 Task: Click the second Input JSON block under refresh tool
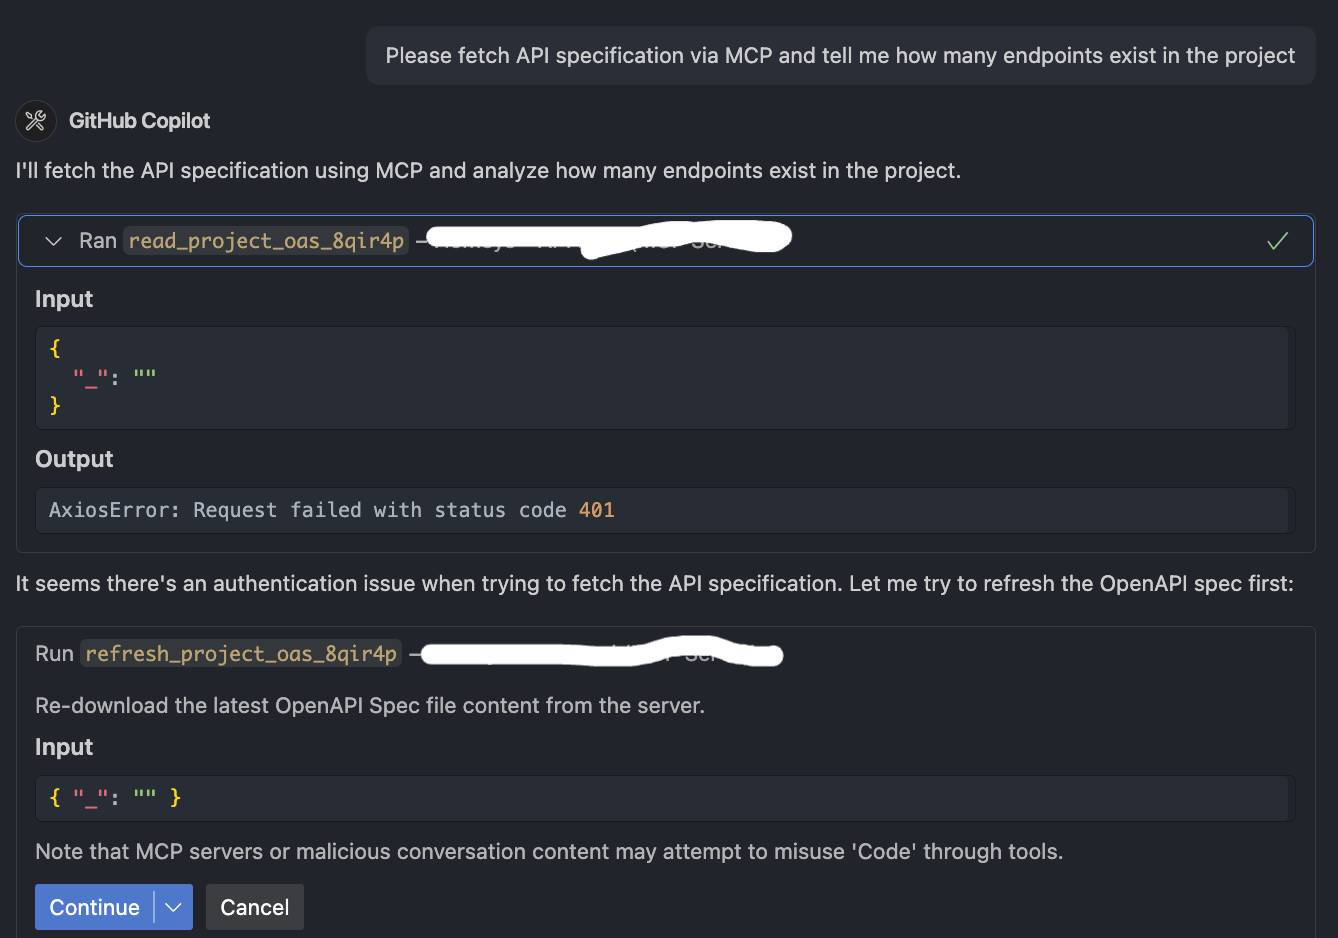(665, 798)
